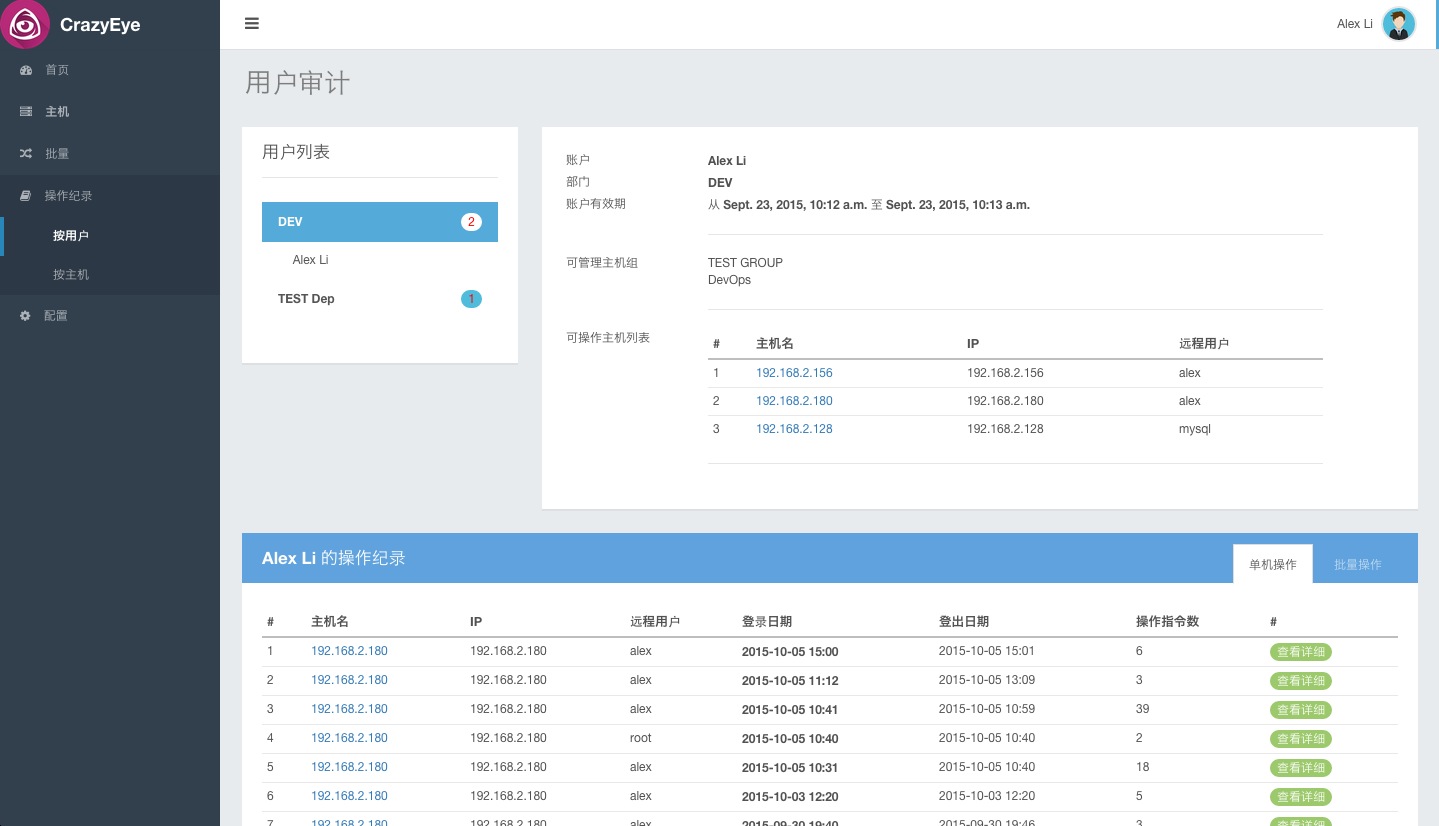Open host link 192.168.2.156 in host list
Image resolution: width=1439 pixels, height=826 pixels.
pos(794,373)
